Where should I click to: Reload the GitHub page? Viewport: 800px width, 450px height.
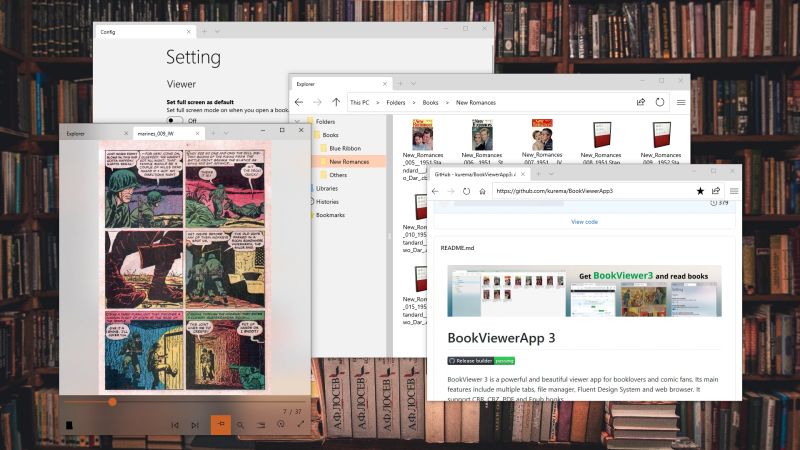pyautogui.click(x=466, y=191)
